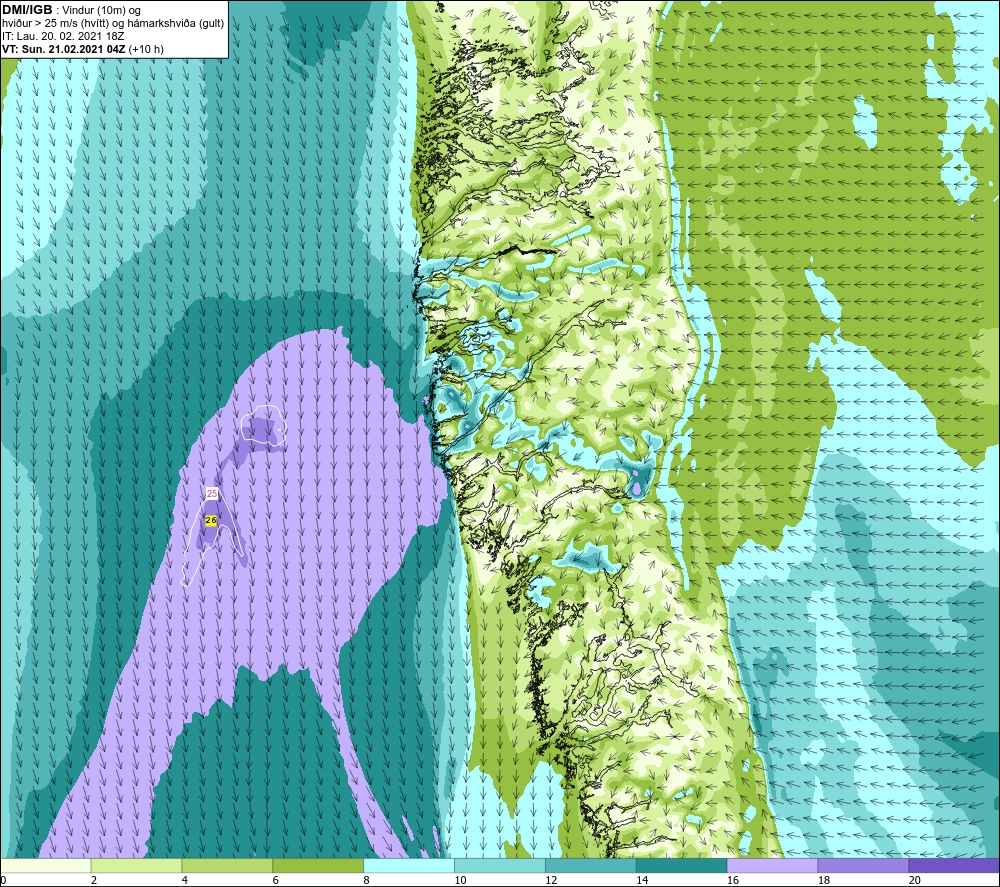Select the 18–20 m/s purple legend swatch
Image resolution: width=1000 pixels, height=887 pixels.
point(863,866)
